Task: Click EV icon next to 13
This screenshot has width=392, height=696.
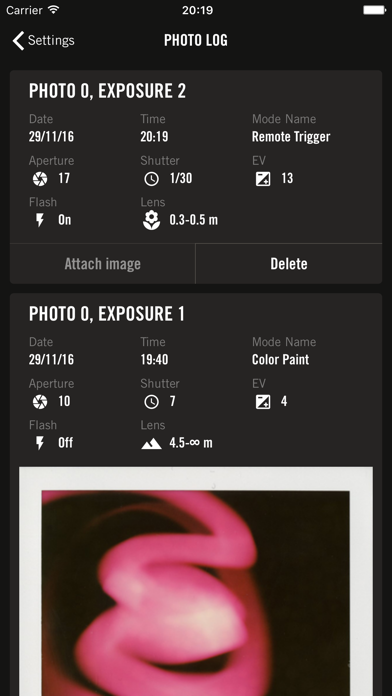Action: (263, 179)
